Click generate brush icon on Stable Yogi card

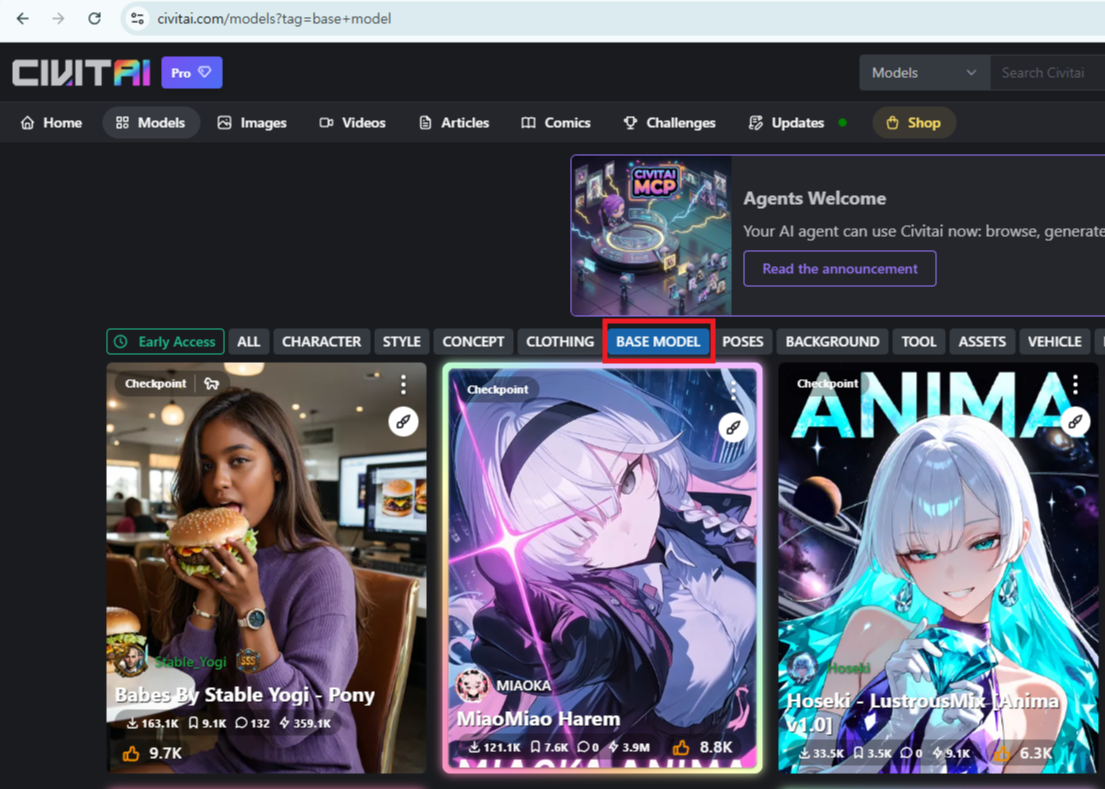(x=403, y=421)
